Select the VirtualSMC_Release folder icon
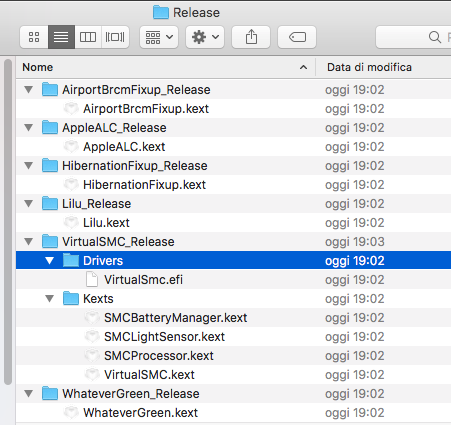451x425 pixels. [x=50, y=241]
